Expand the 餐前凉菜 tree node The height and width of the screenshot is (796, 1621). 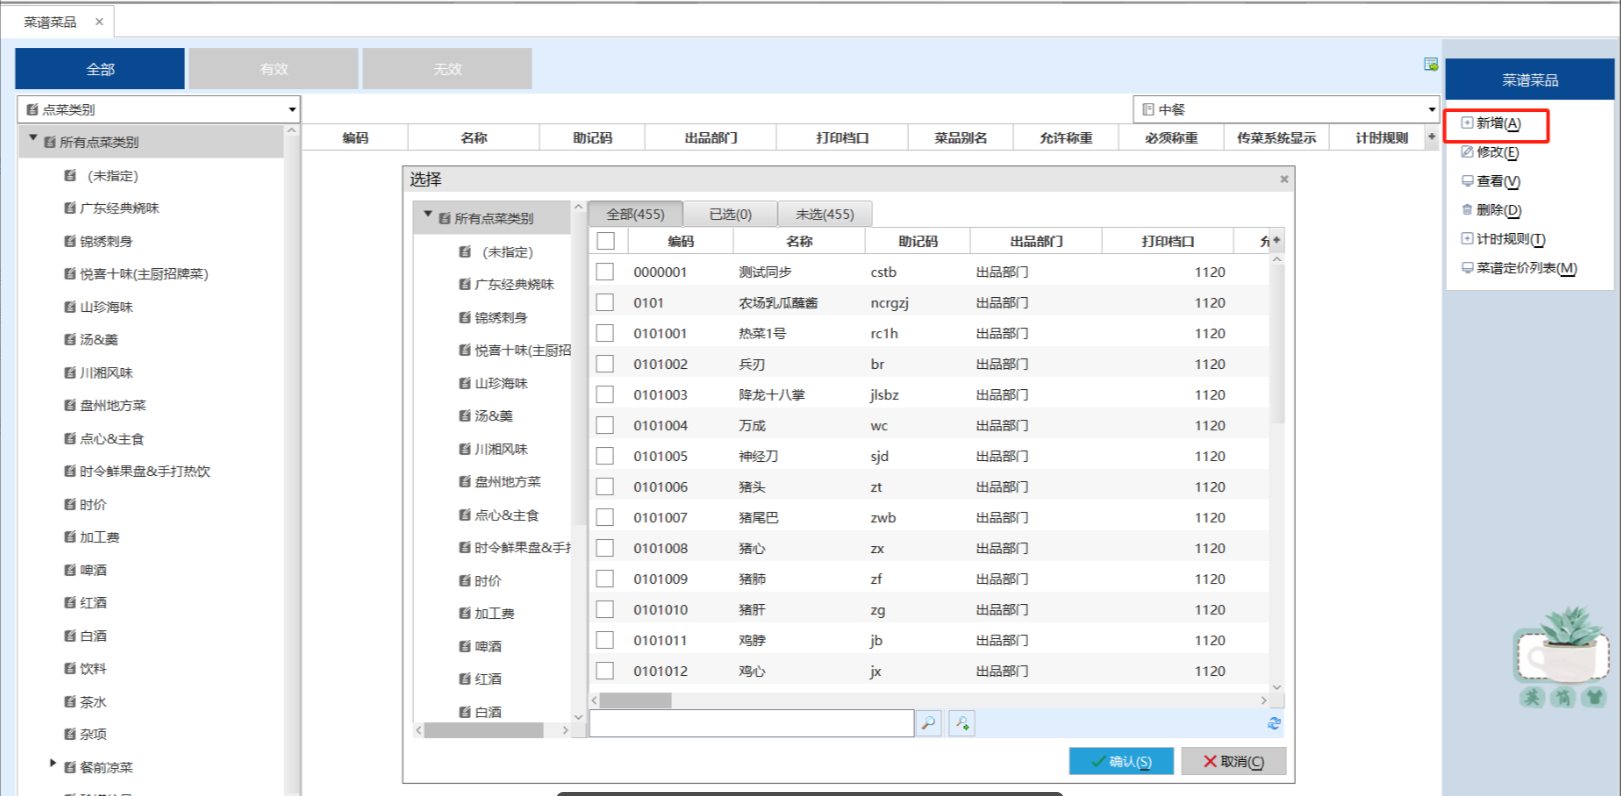tap(53, 764)
